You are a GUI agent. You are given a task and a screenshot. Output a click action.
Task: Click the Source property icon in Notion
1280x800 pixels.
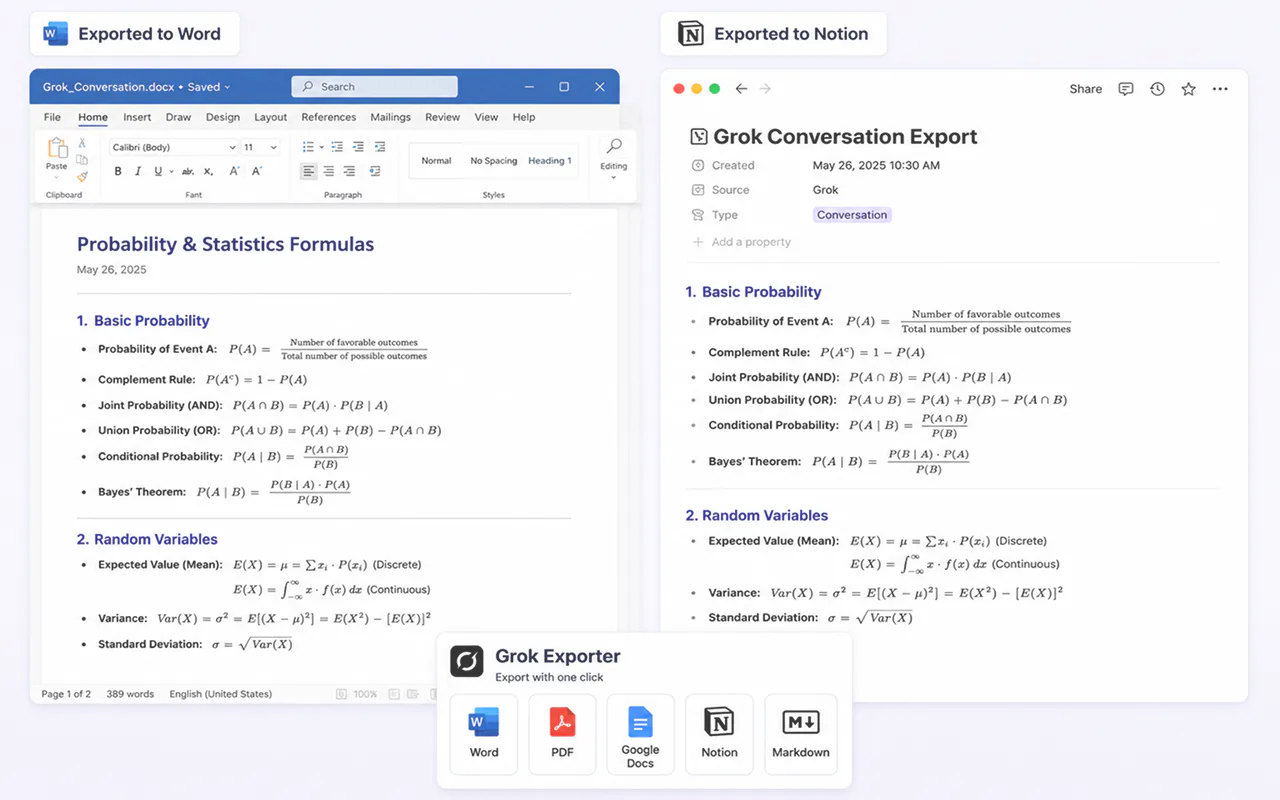tap(698, 190)
